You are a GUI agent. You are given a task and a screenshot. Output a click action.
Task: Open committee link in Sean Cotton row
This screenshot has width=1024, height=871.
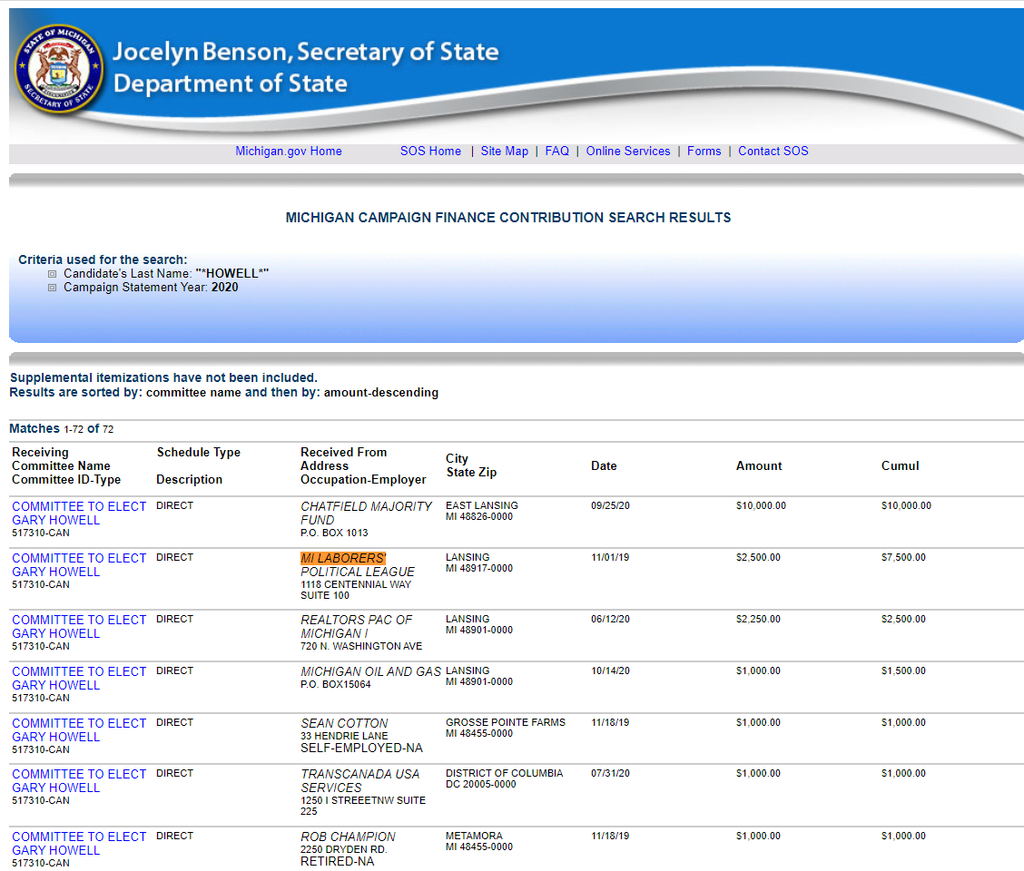(x=79, y=730)
